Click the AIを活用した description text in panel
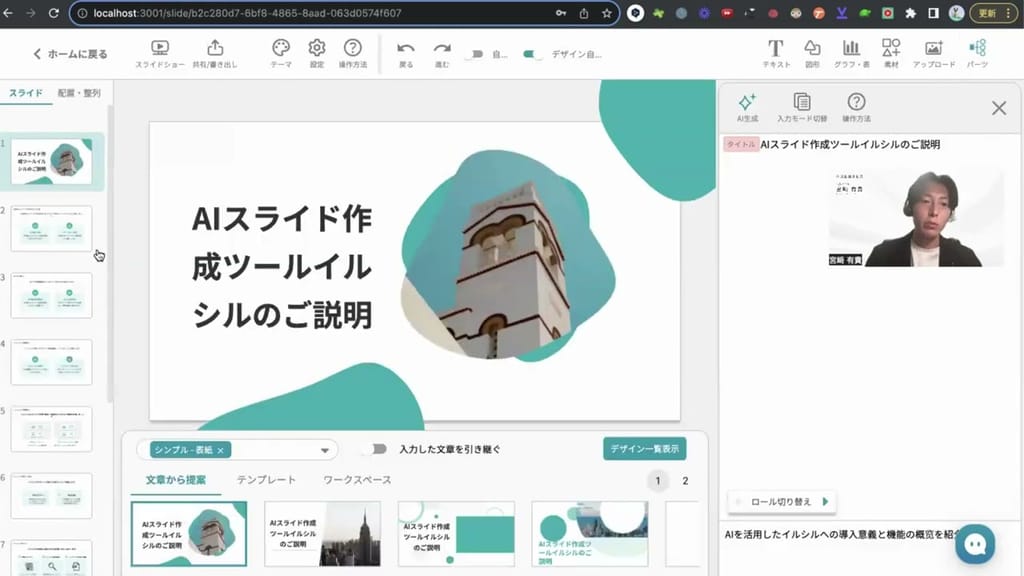Image resolution: width=1024 pixels, height=576 pixels. pos(842,534)
